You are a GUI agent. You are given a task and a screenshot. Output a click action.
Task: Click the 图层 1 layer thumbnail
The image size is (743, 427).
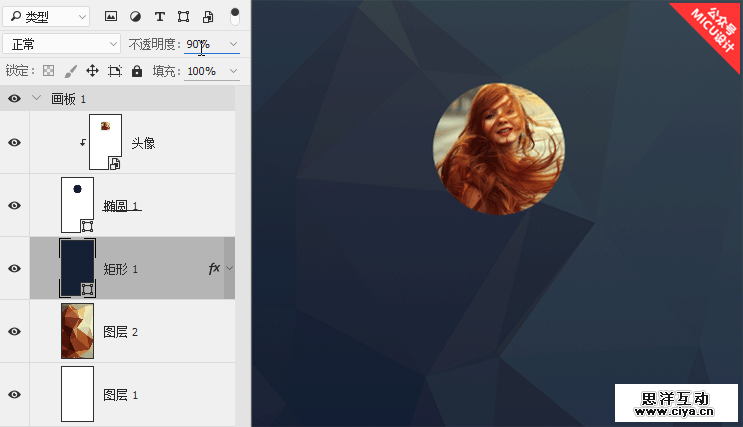pos(77,394)
